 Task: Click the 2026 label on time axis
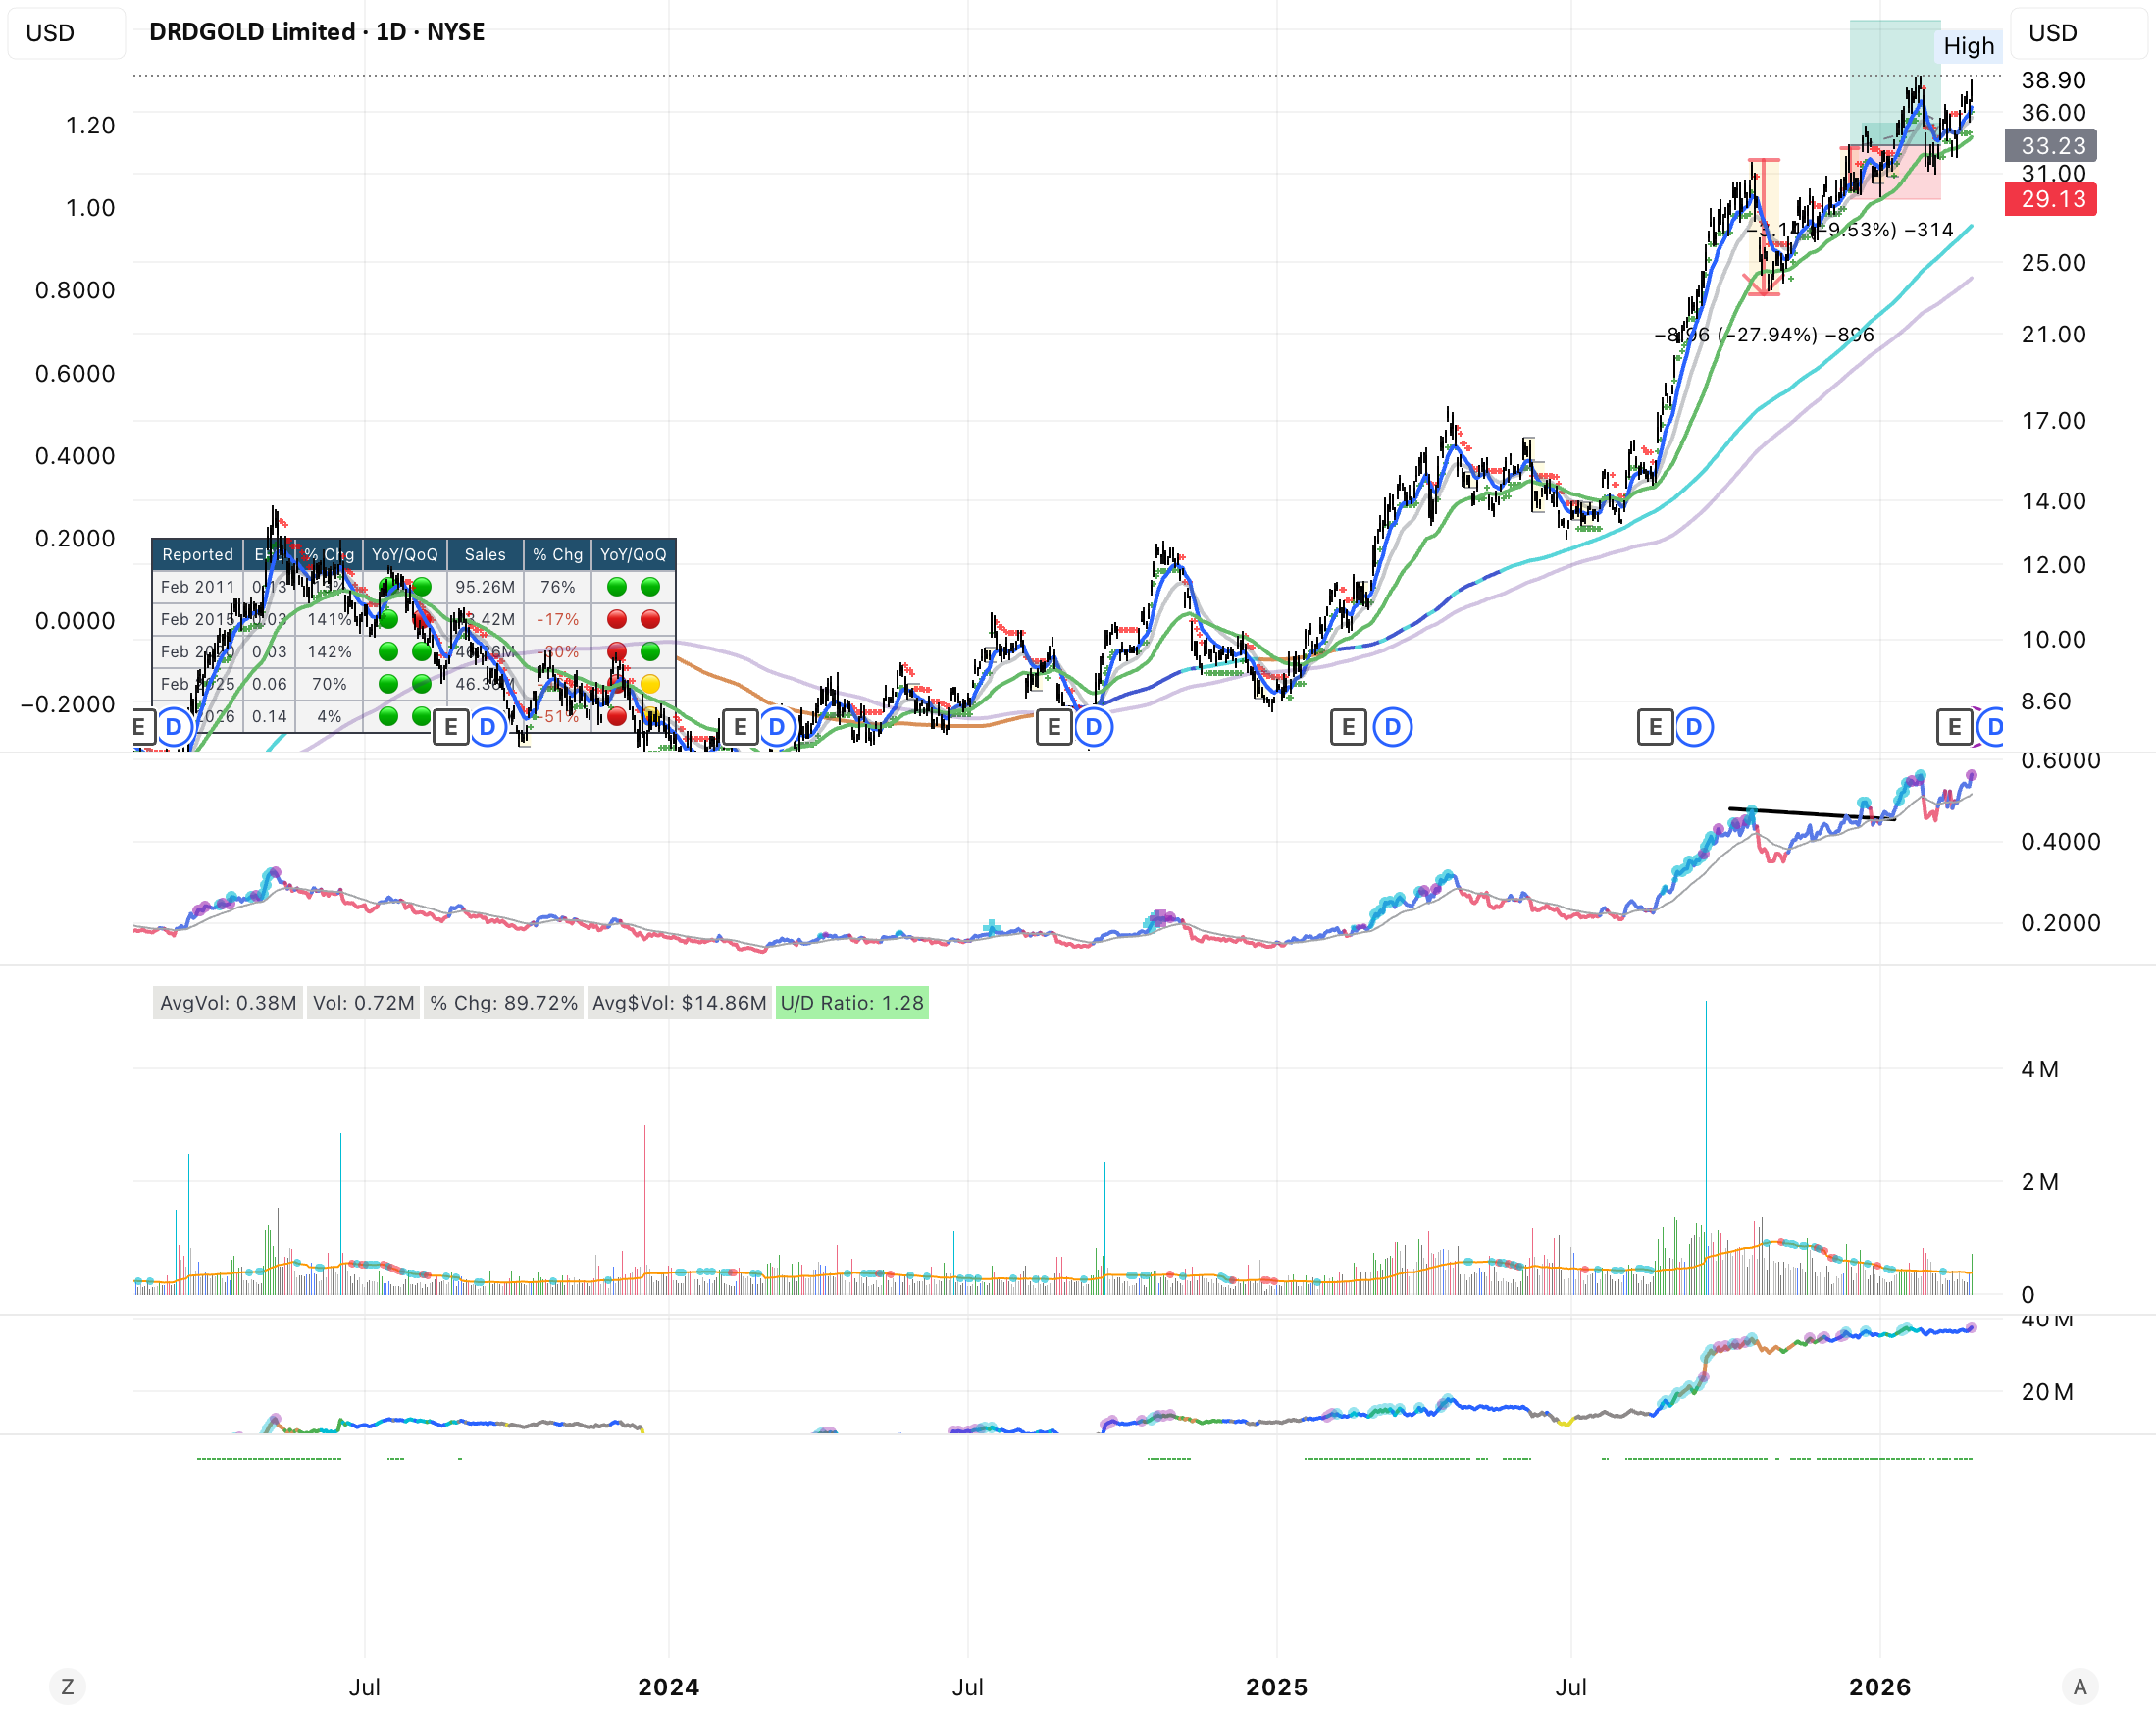tap(1880, 1687)
